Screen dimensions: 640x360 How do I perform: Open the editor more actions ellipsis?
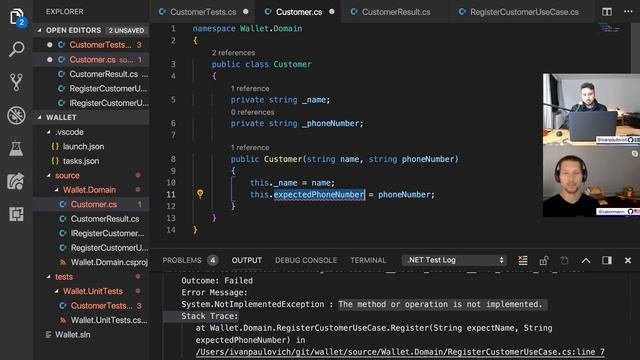628,11
